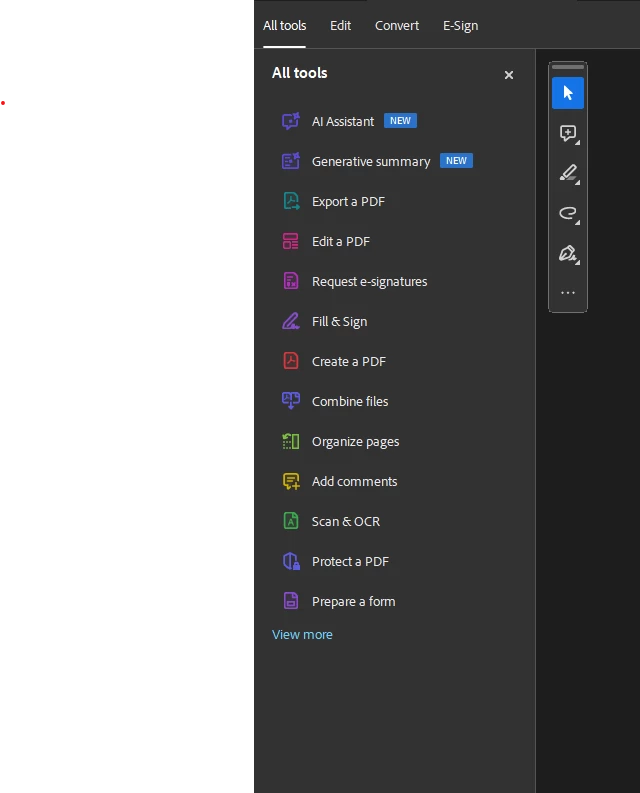Select the freehand draw lasso tool

point(568,213)
